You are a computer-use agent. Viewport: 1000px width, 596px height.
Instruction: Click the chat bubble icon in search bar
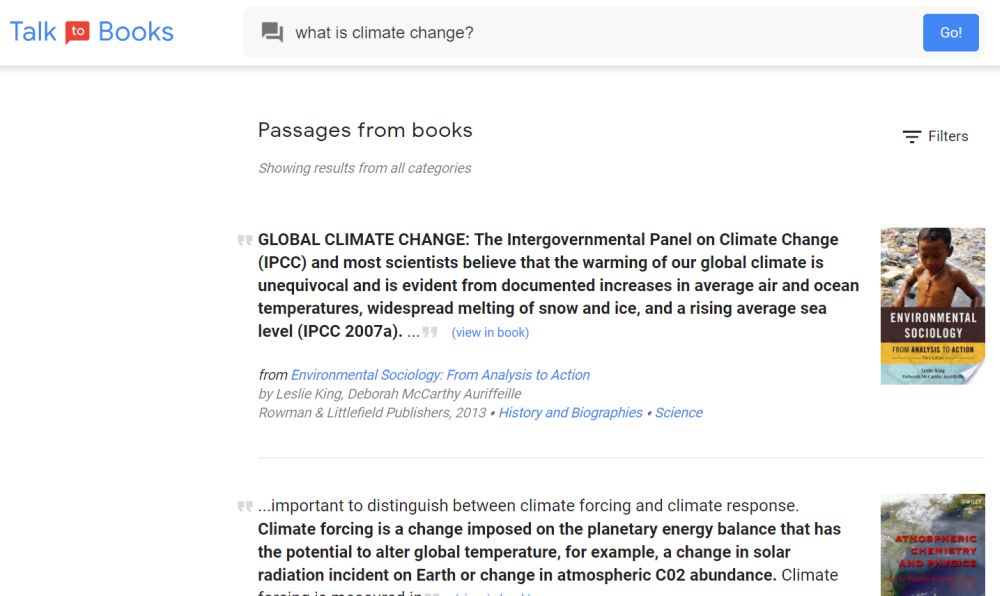[272, 33]
